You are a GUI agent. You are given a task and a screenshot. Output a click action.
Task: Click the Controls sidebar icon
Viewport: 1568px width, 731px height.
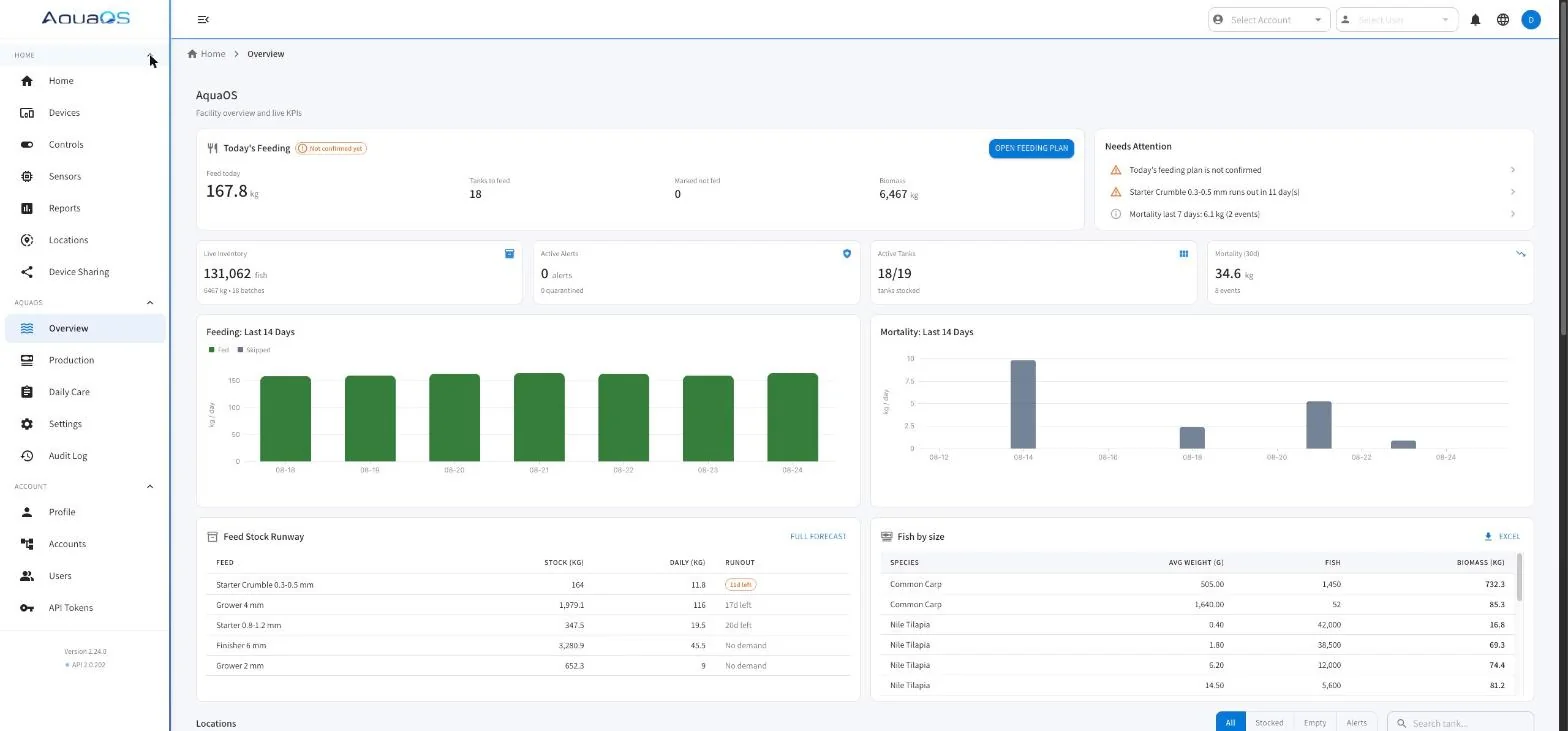27,145
